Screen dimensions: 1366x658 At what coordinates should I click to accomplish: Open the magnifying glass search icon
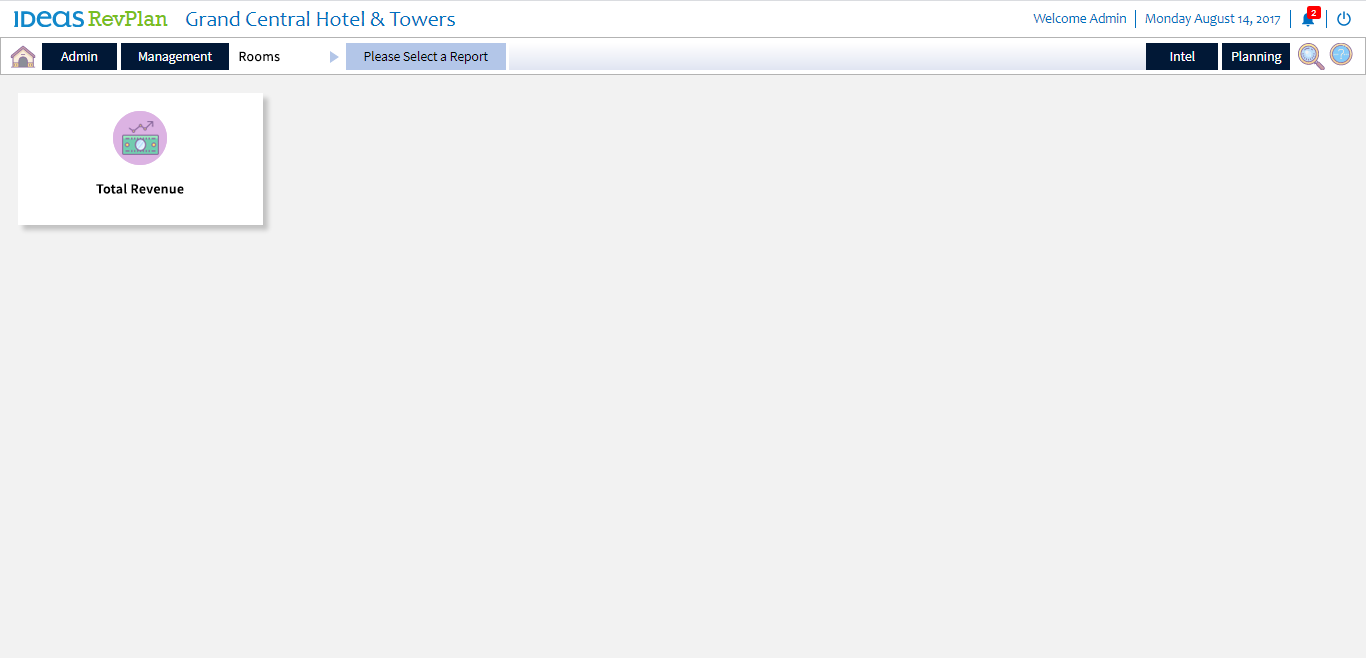[1311, 56]
